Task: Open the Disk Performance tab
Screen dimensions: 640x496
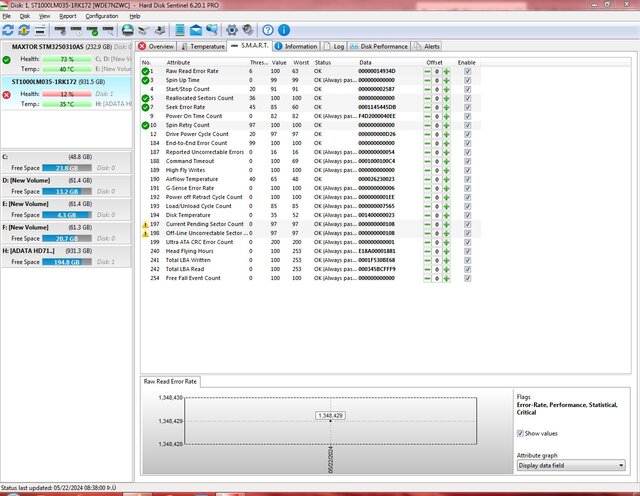Action: 379,46
